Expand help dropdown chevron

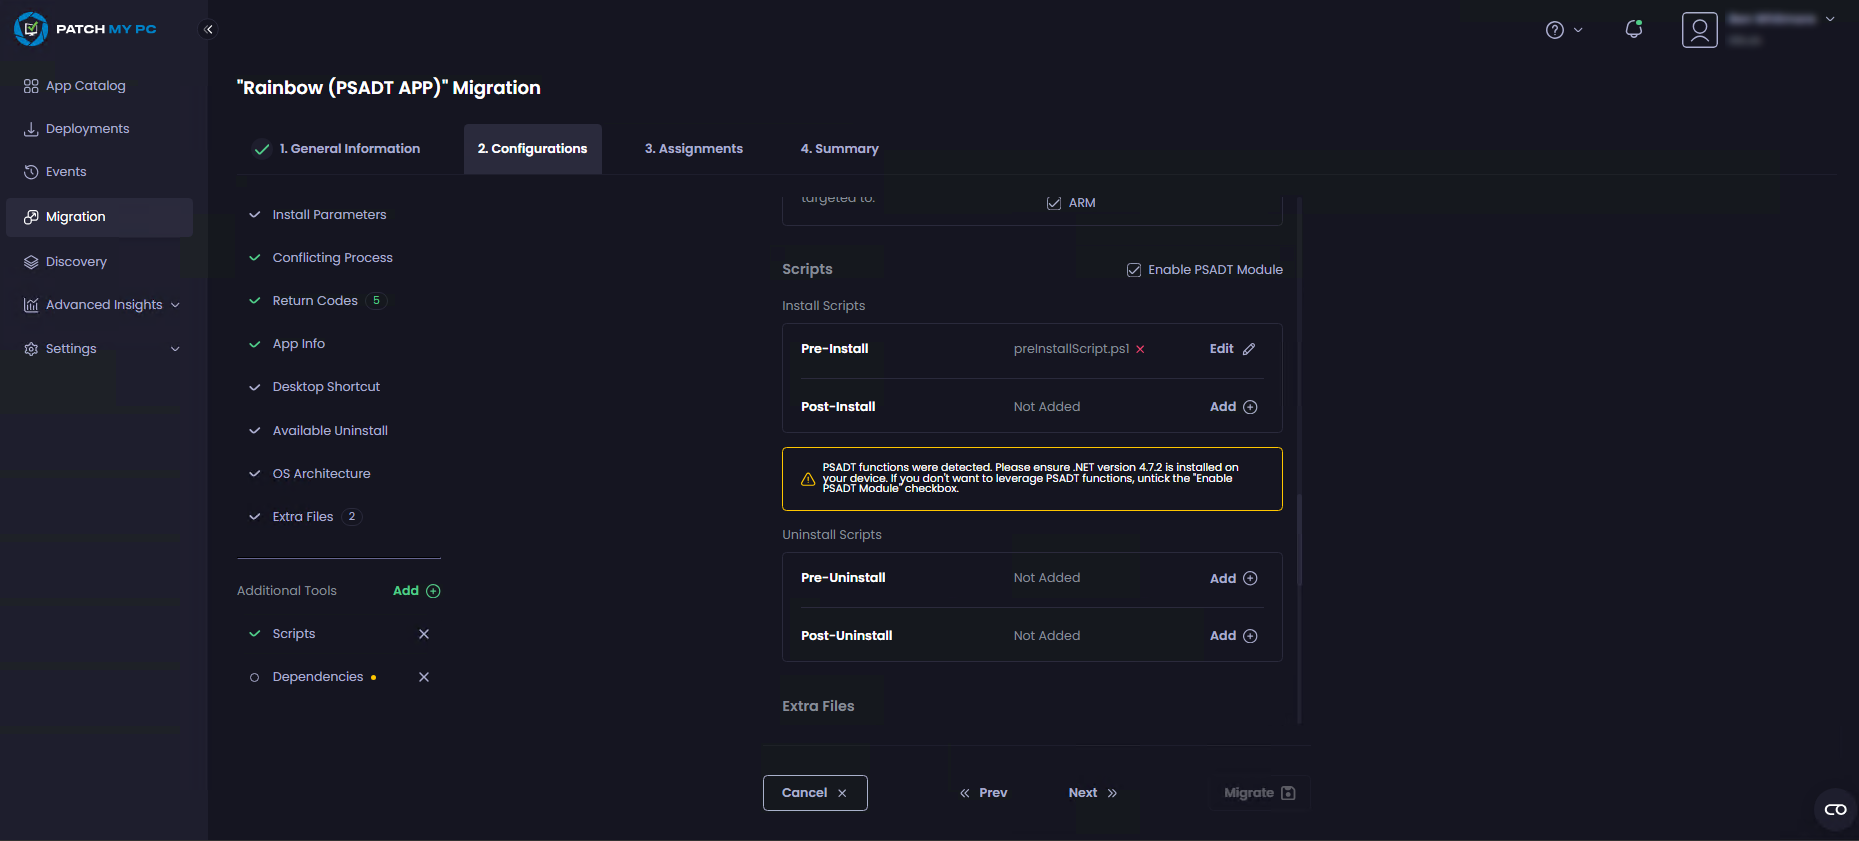1578,30
